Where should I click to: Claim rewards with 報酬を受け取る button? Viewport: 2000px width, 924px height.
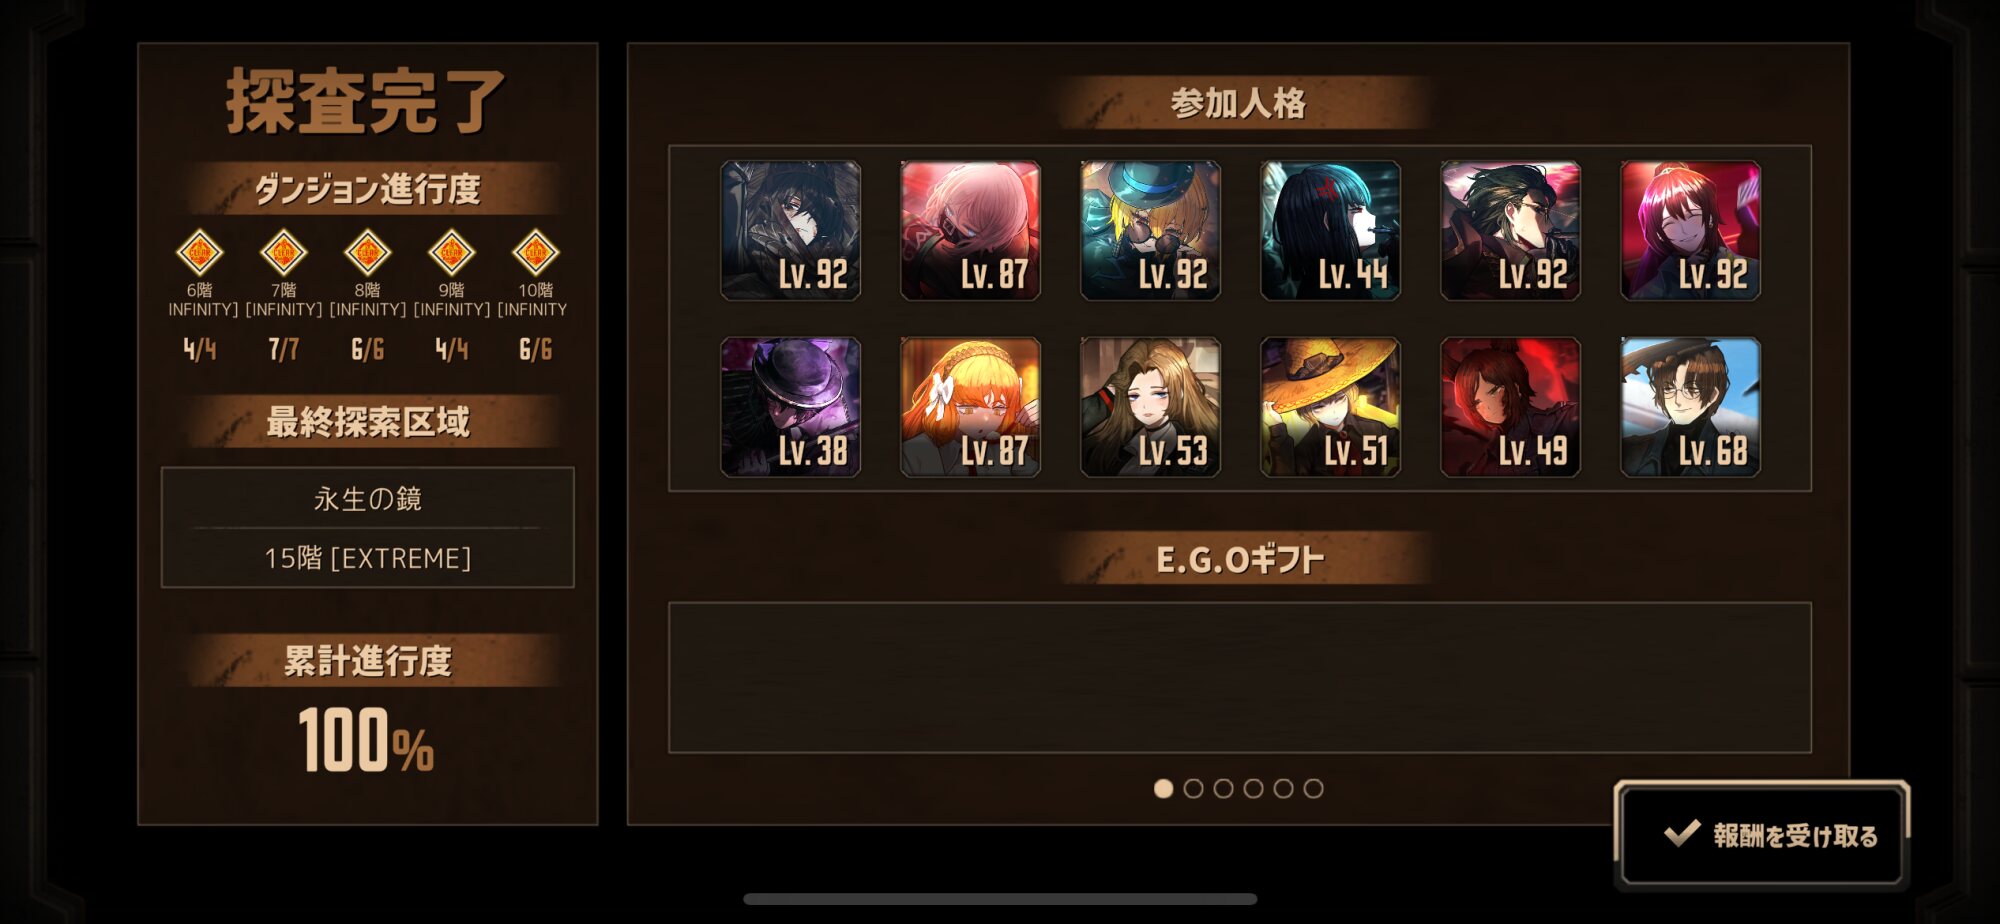(1762, 835)
